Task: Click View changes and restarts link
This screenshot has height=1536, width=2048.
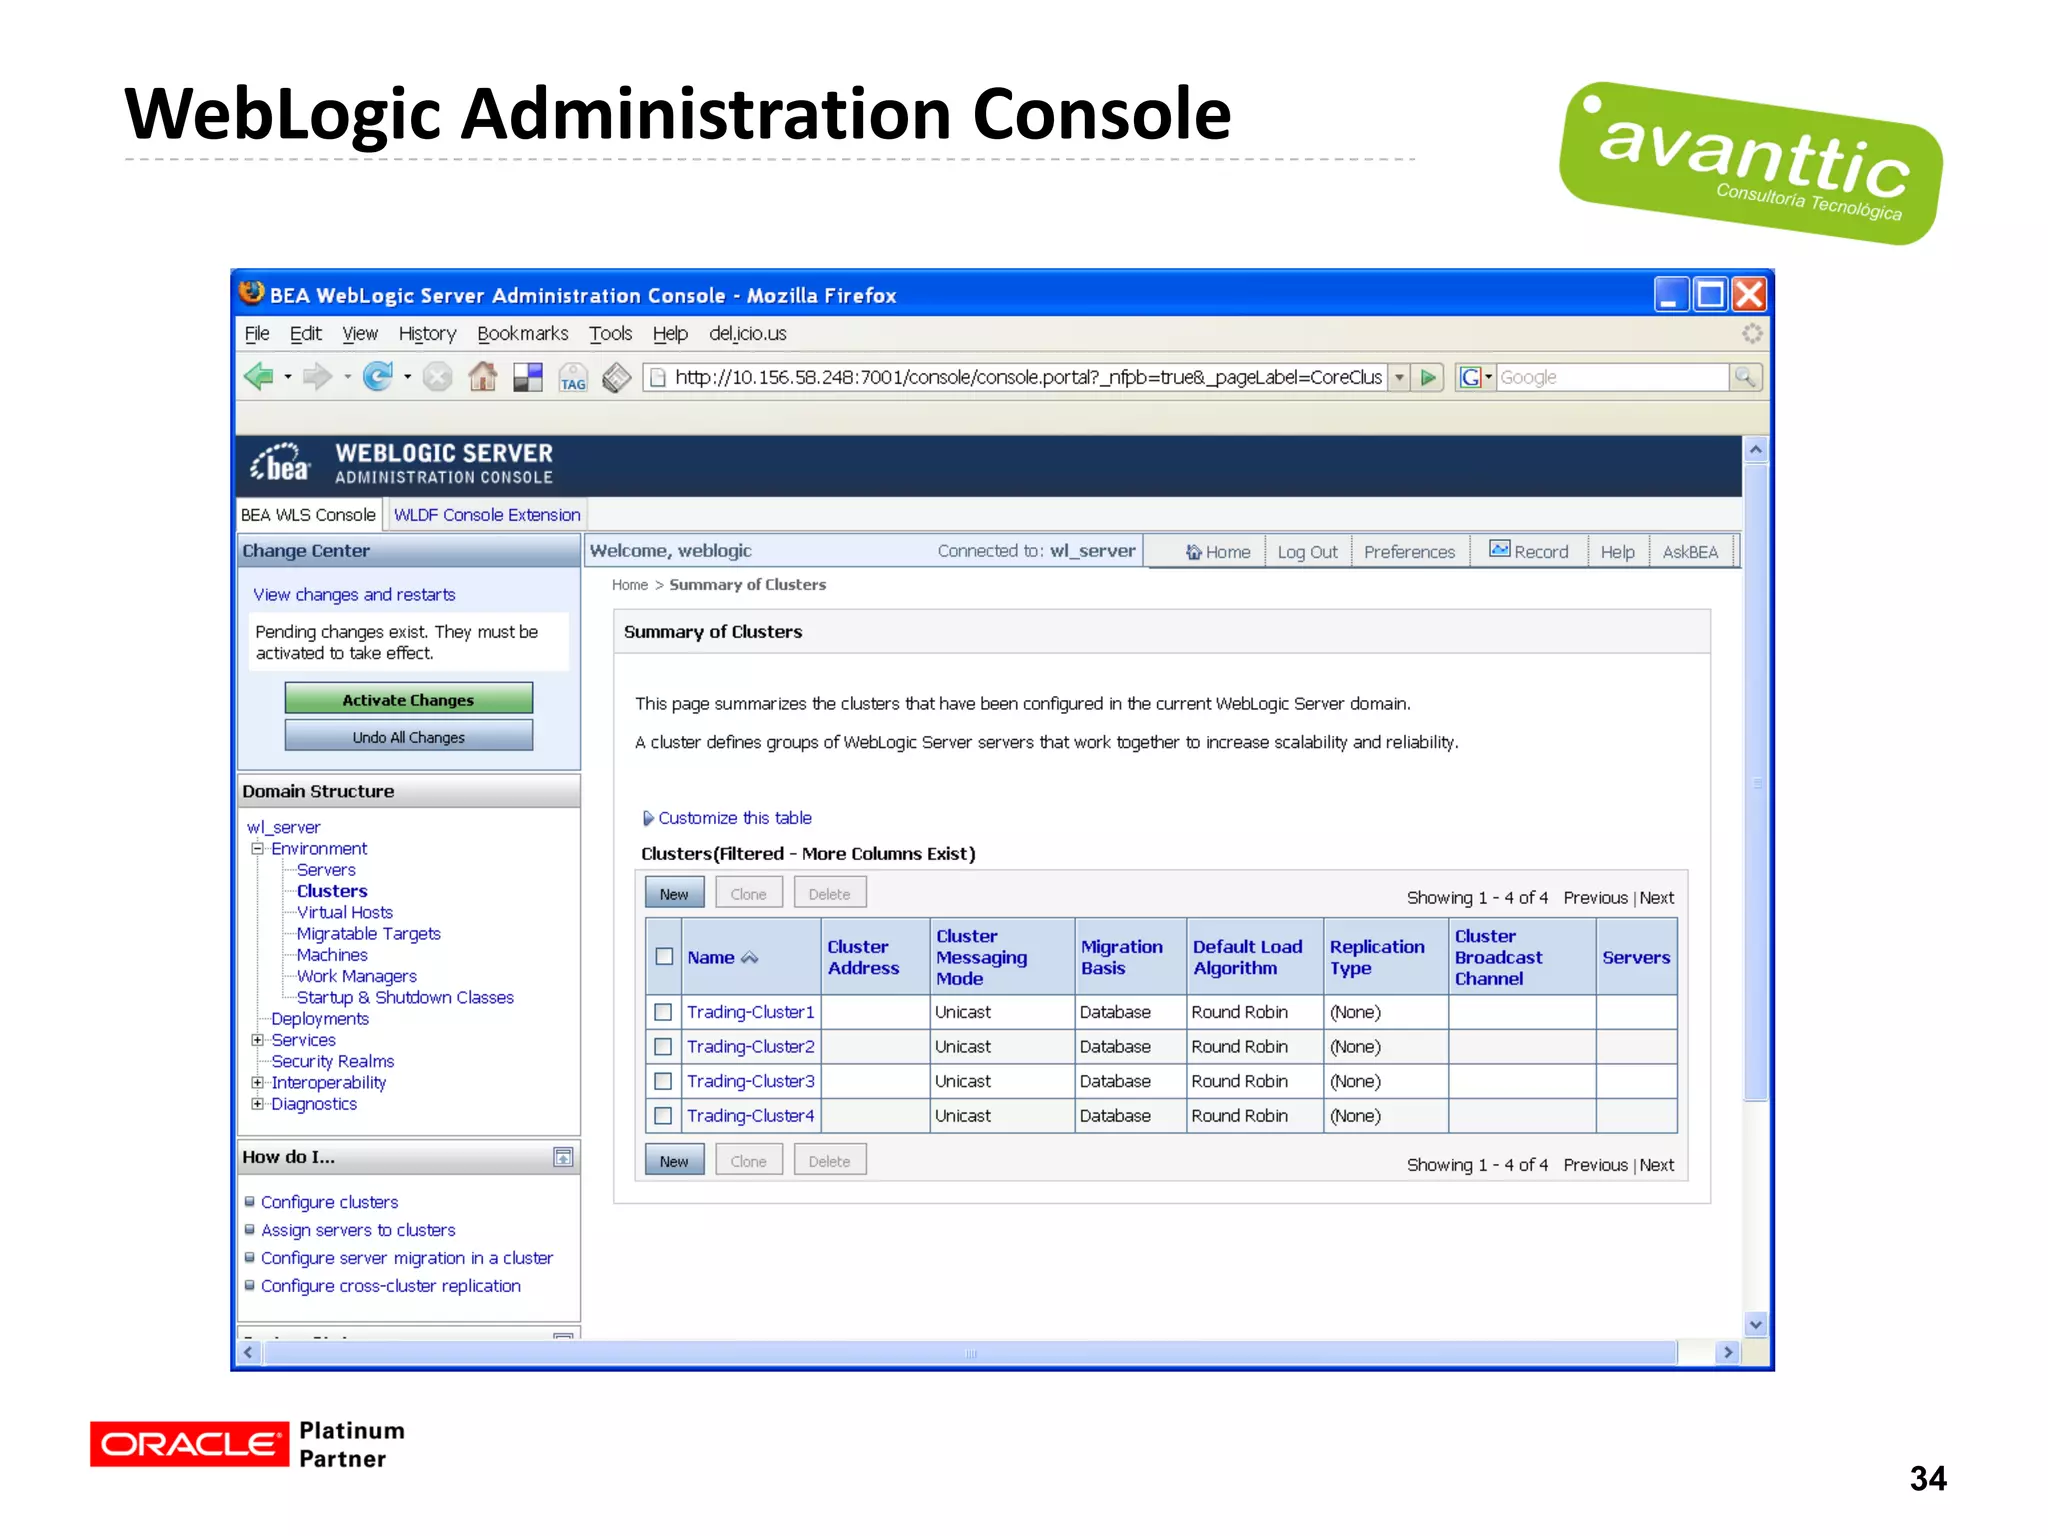Action: pos(354,594)
